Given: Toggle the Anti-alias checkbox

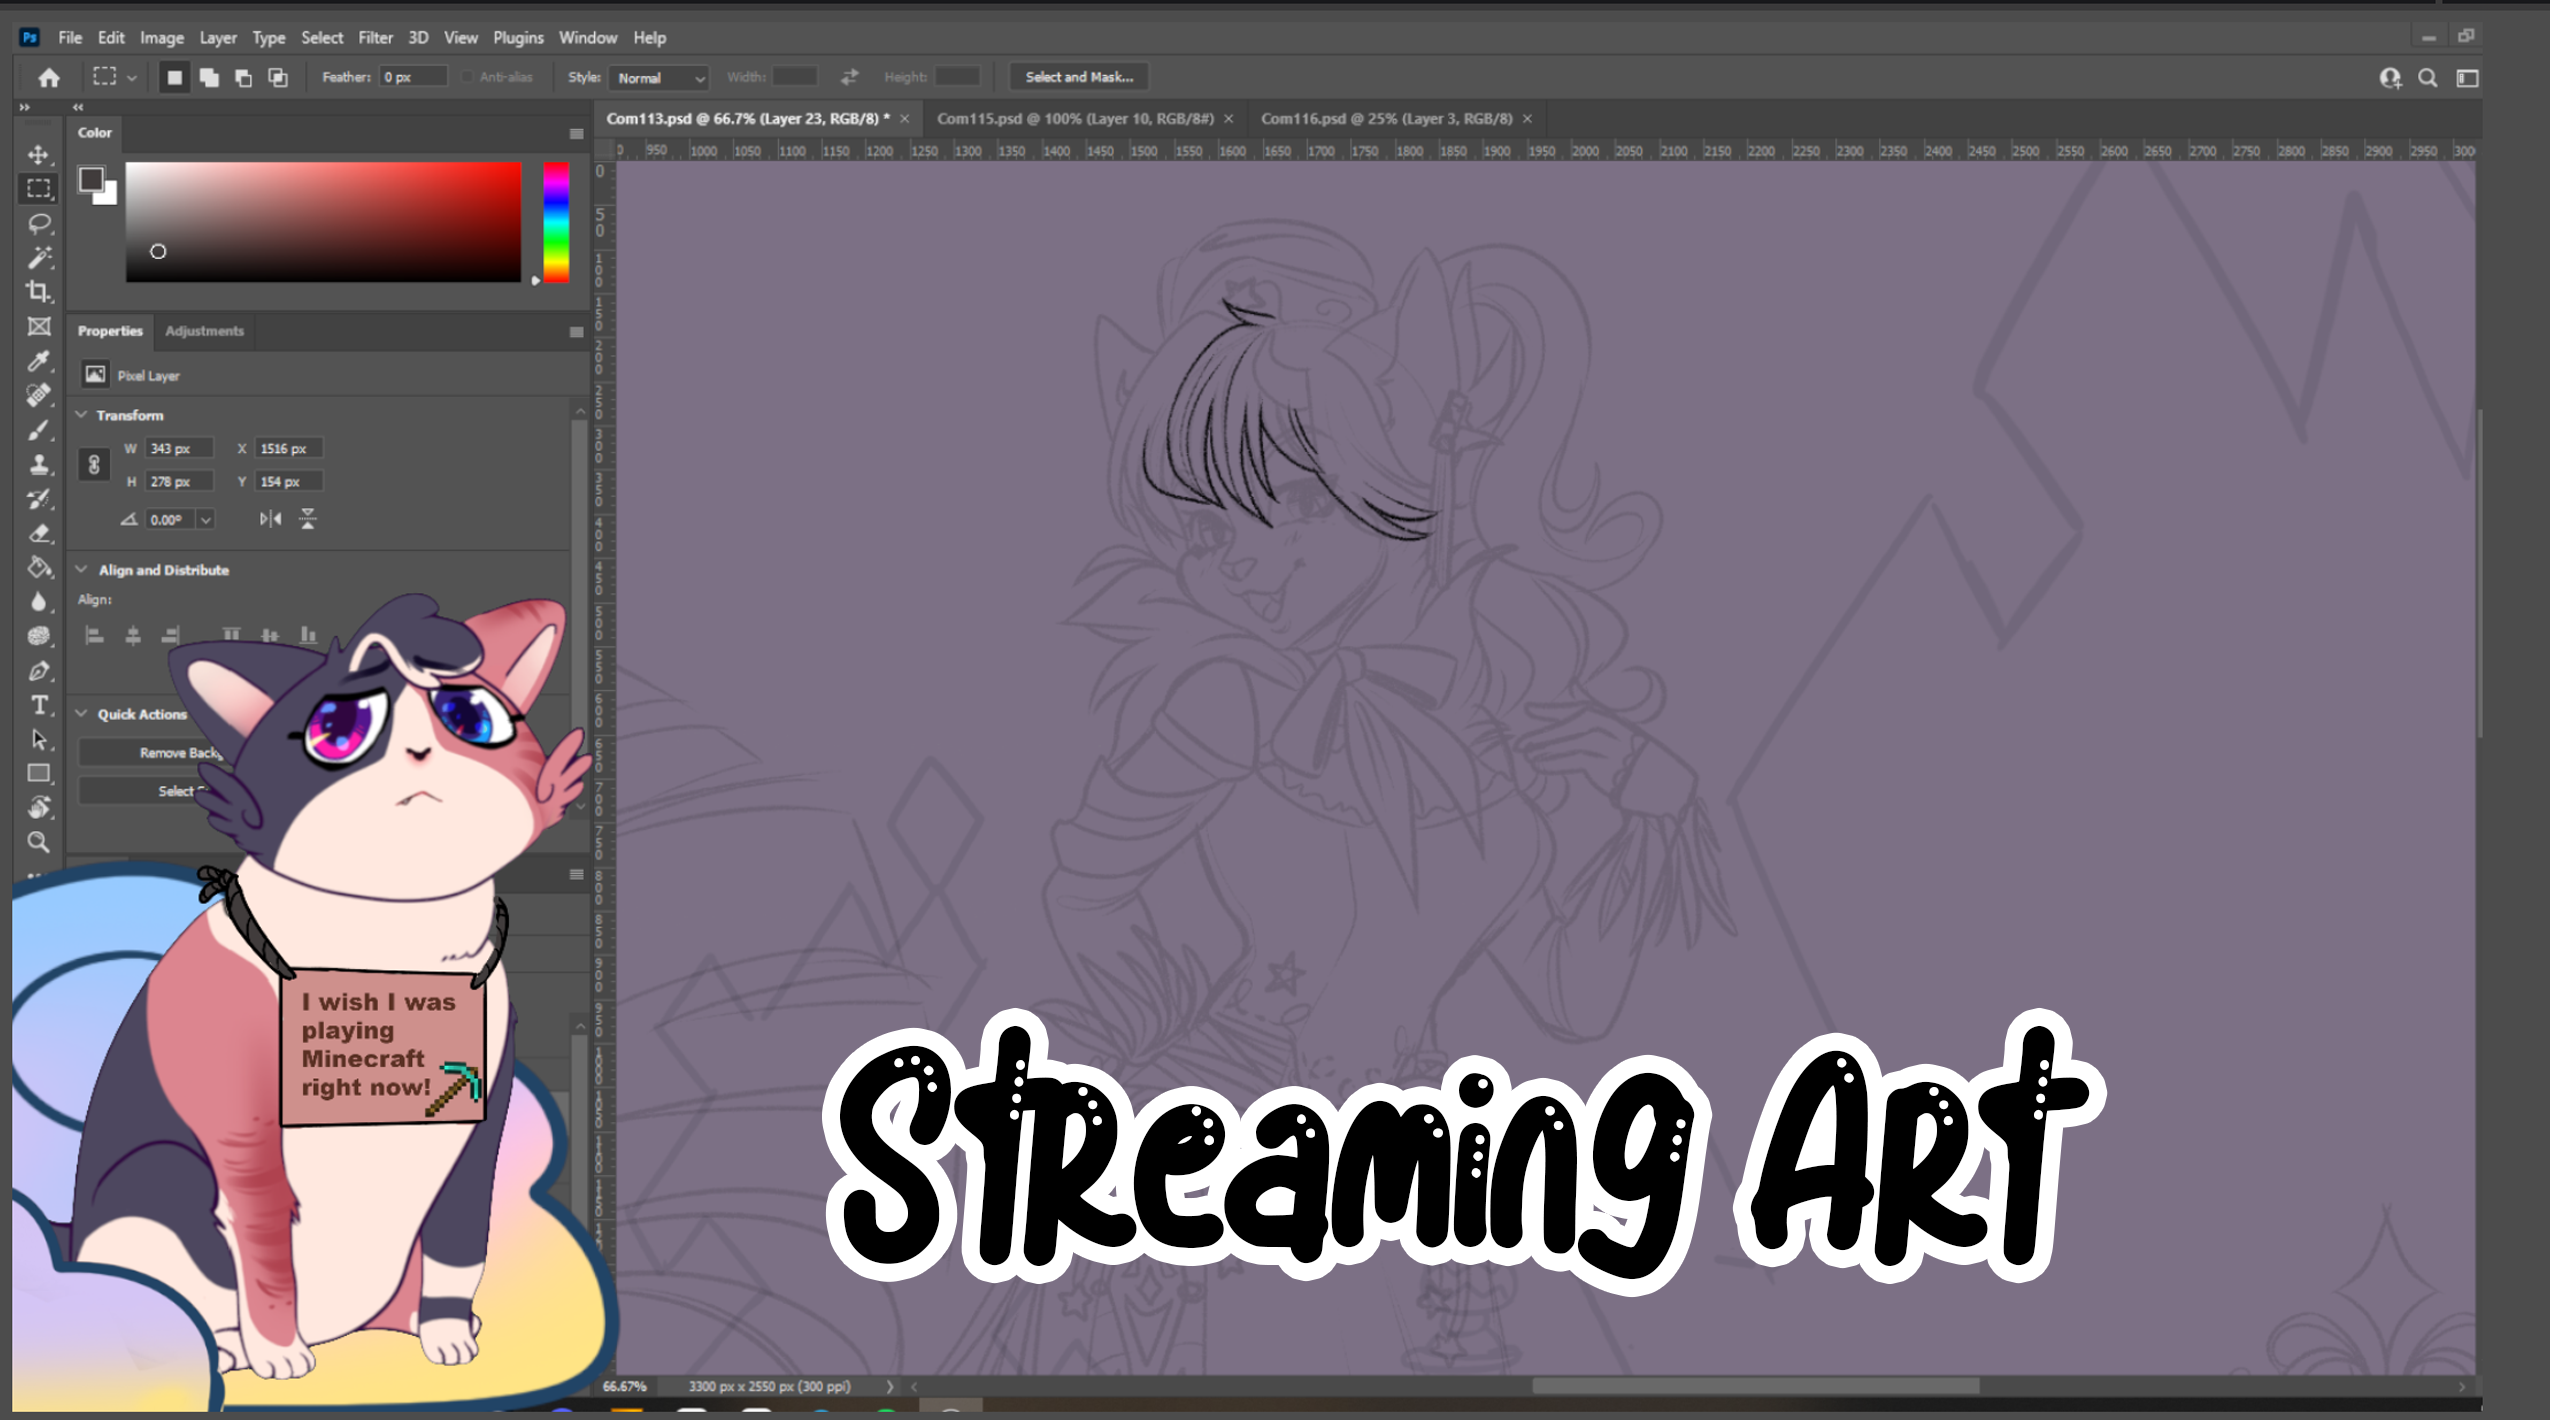Looking at the screenshot, I should [x=467, y=77].
